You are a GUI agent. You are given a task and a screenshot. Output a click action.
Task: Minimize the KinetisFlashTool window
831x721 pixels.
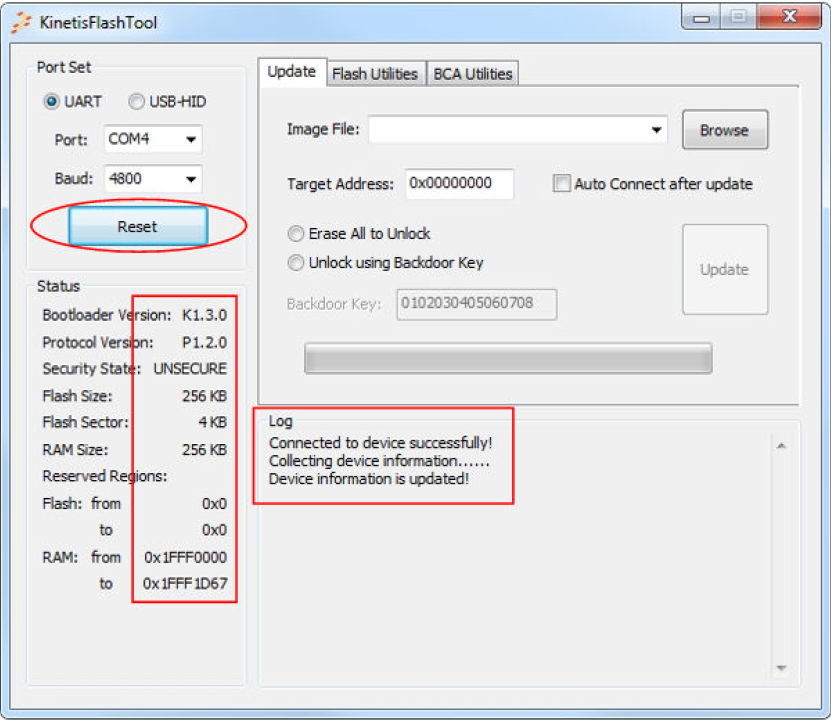pyautogui.click(x=701, y=18)
